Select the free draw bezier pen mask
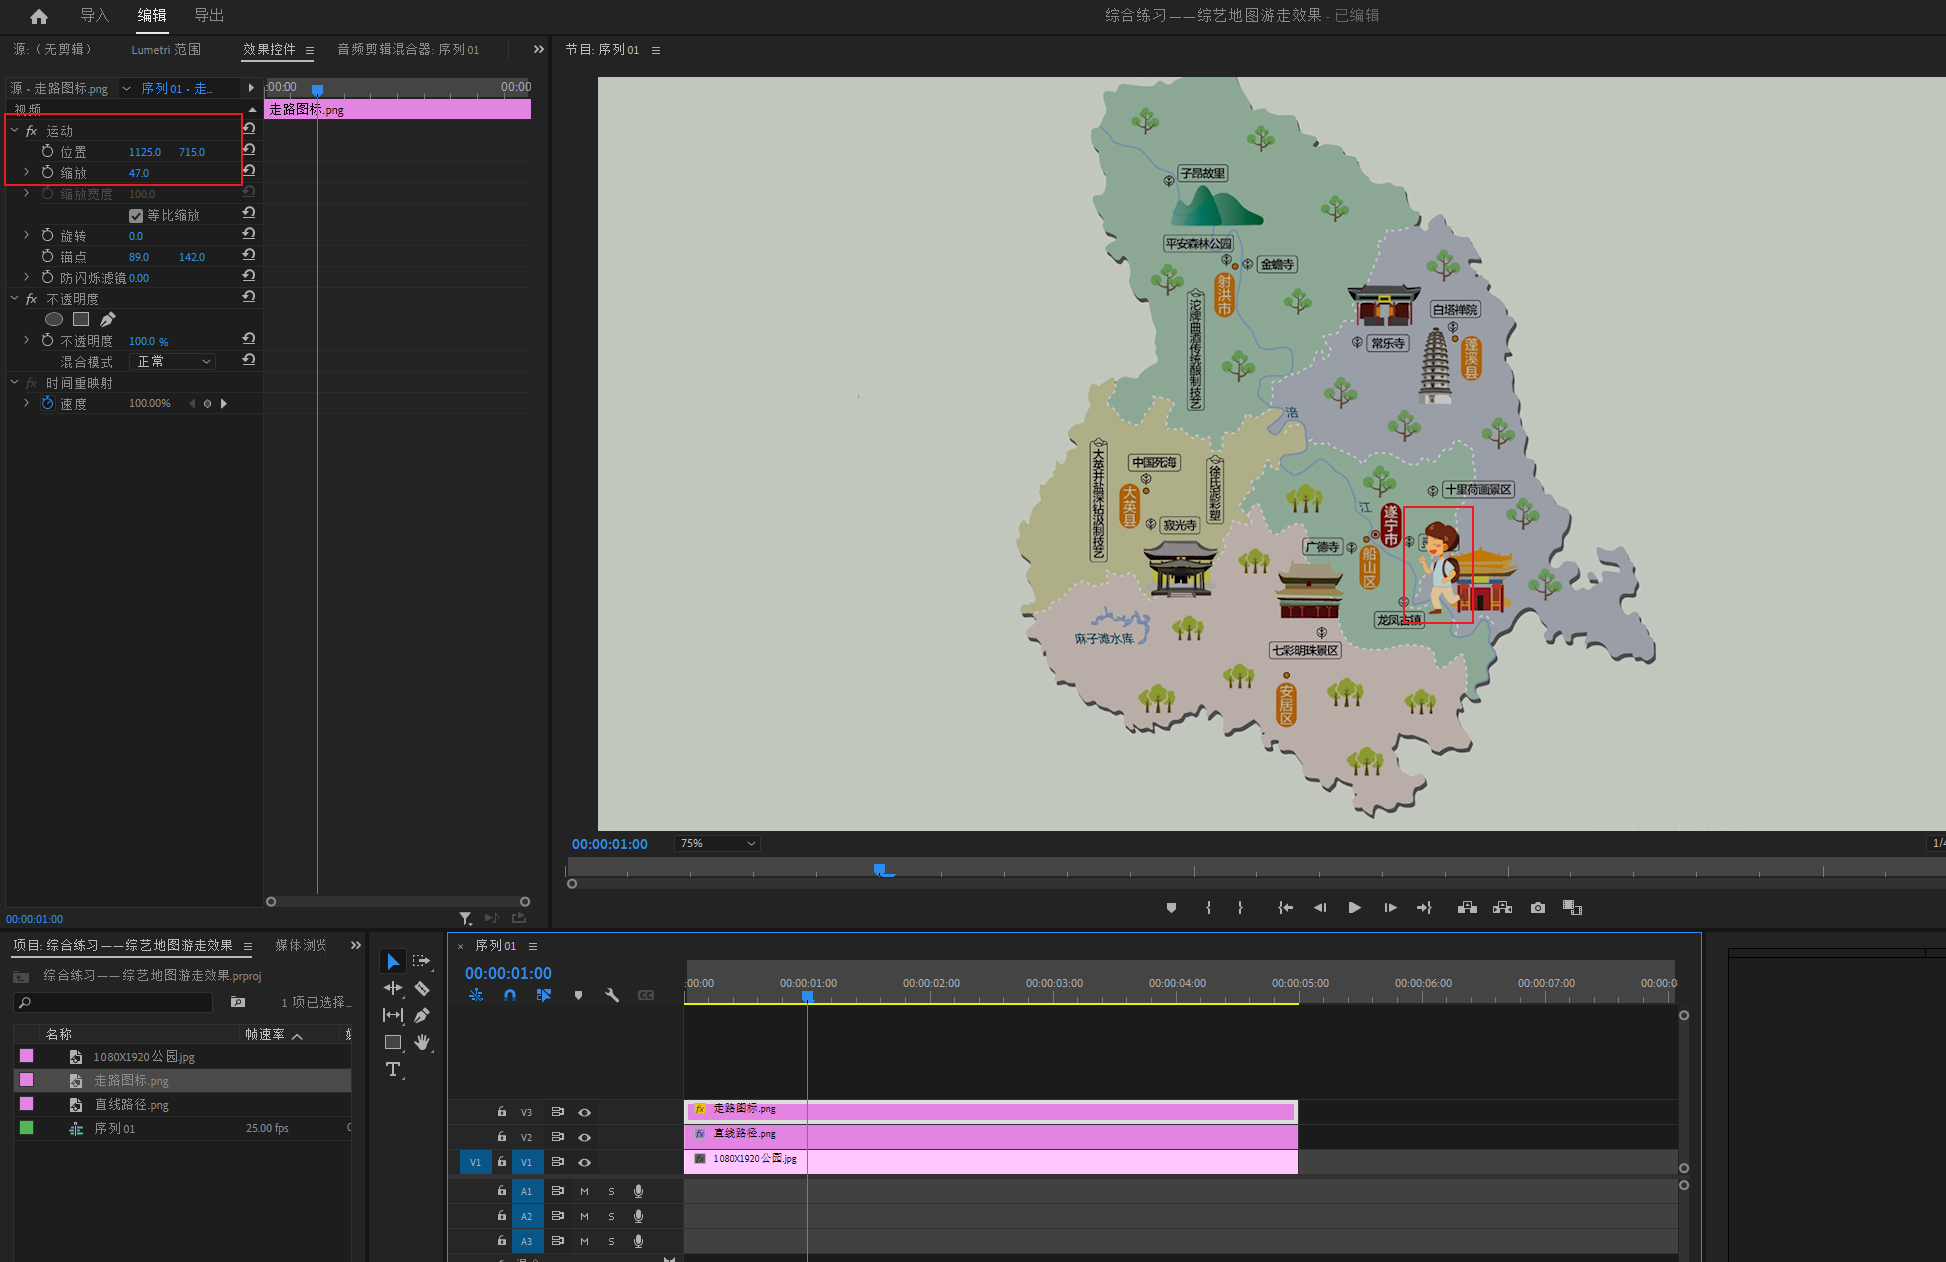This screenshot has width=1946, height=1262. pyautogui.click(x=108, y=319)
